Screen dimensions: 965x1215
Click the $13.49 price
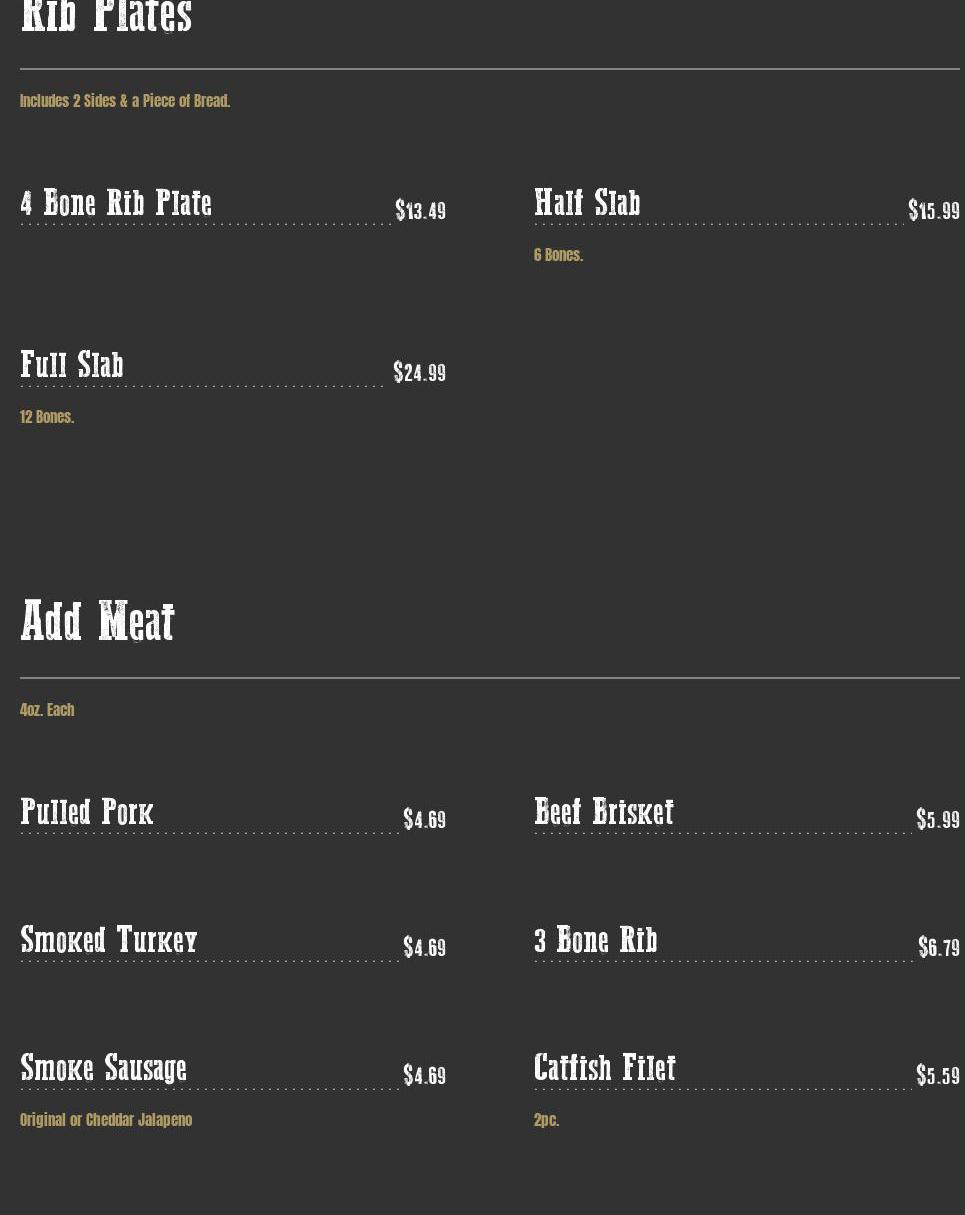pos(420,211)
